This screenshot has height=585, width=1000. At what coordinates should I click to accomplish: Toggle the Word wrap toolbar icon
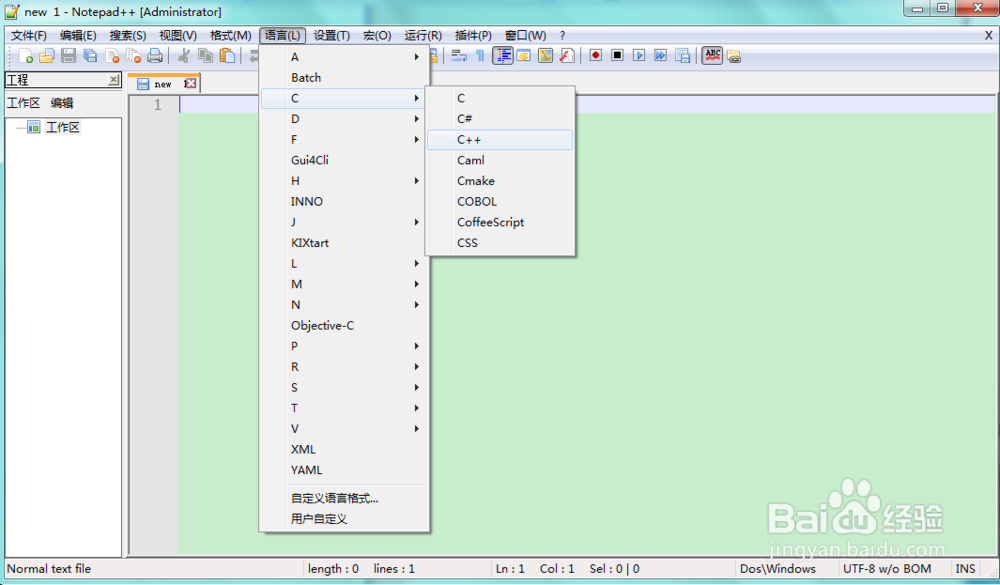(459, 56)
